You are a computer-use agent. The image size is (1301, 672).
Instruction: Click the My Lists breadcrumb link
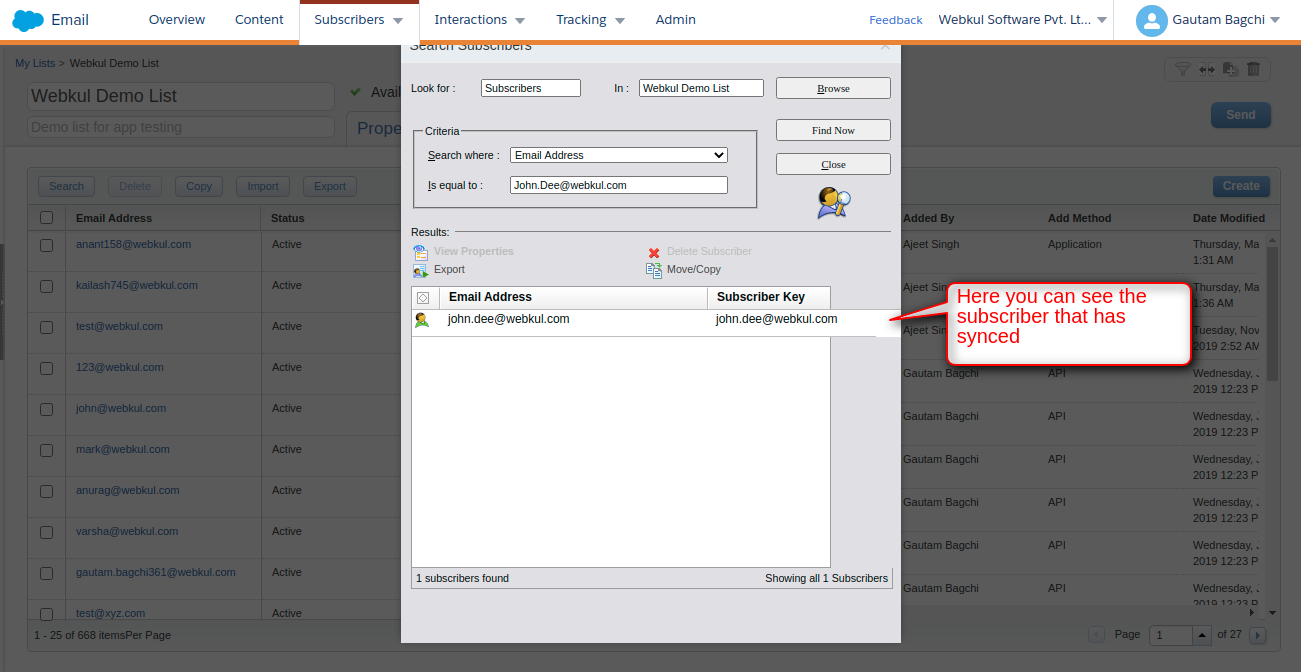pos(35,63)
